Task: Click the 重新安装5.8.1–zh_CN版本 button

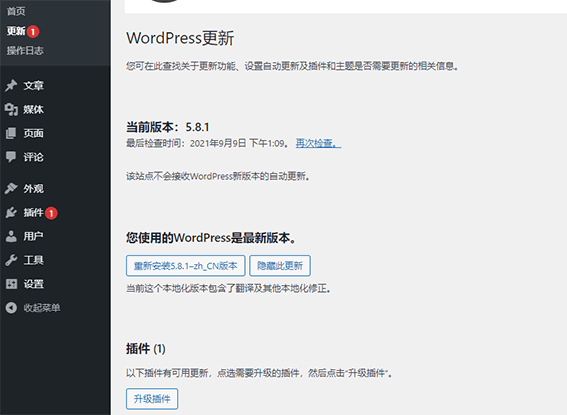Action: pyautogui.click(x=186, y=266)
